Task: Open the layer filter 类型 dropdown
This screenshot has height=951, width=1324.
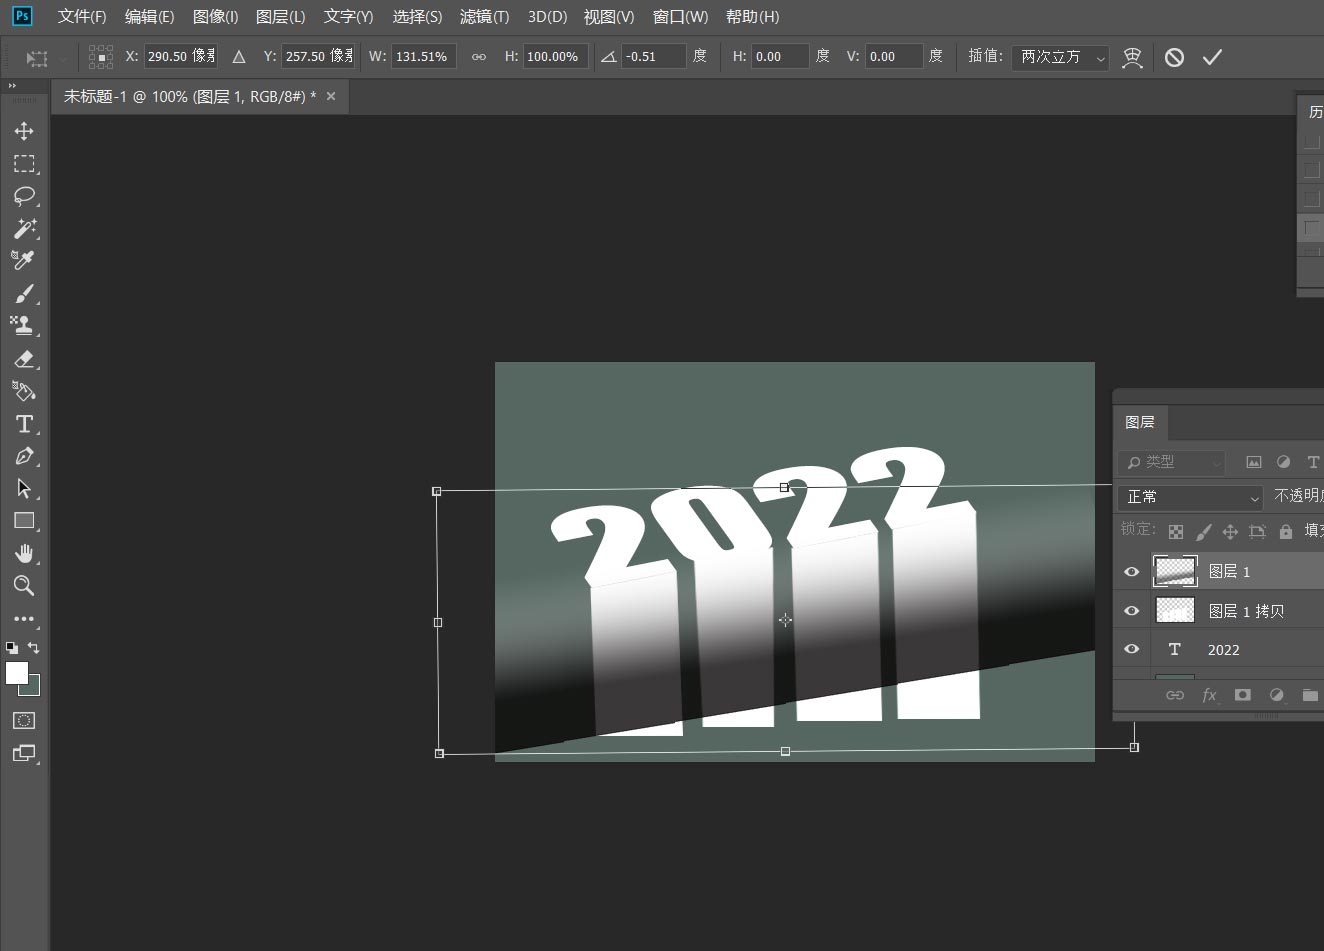Action: [x=1172, y=462]
